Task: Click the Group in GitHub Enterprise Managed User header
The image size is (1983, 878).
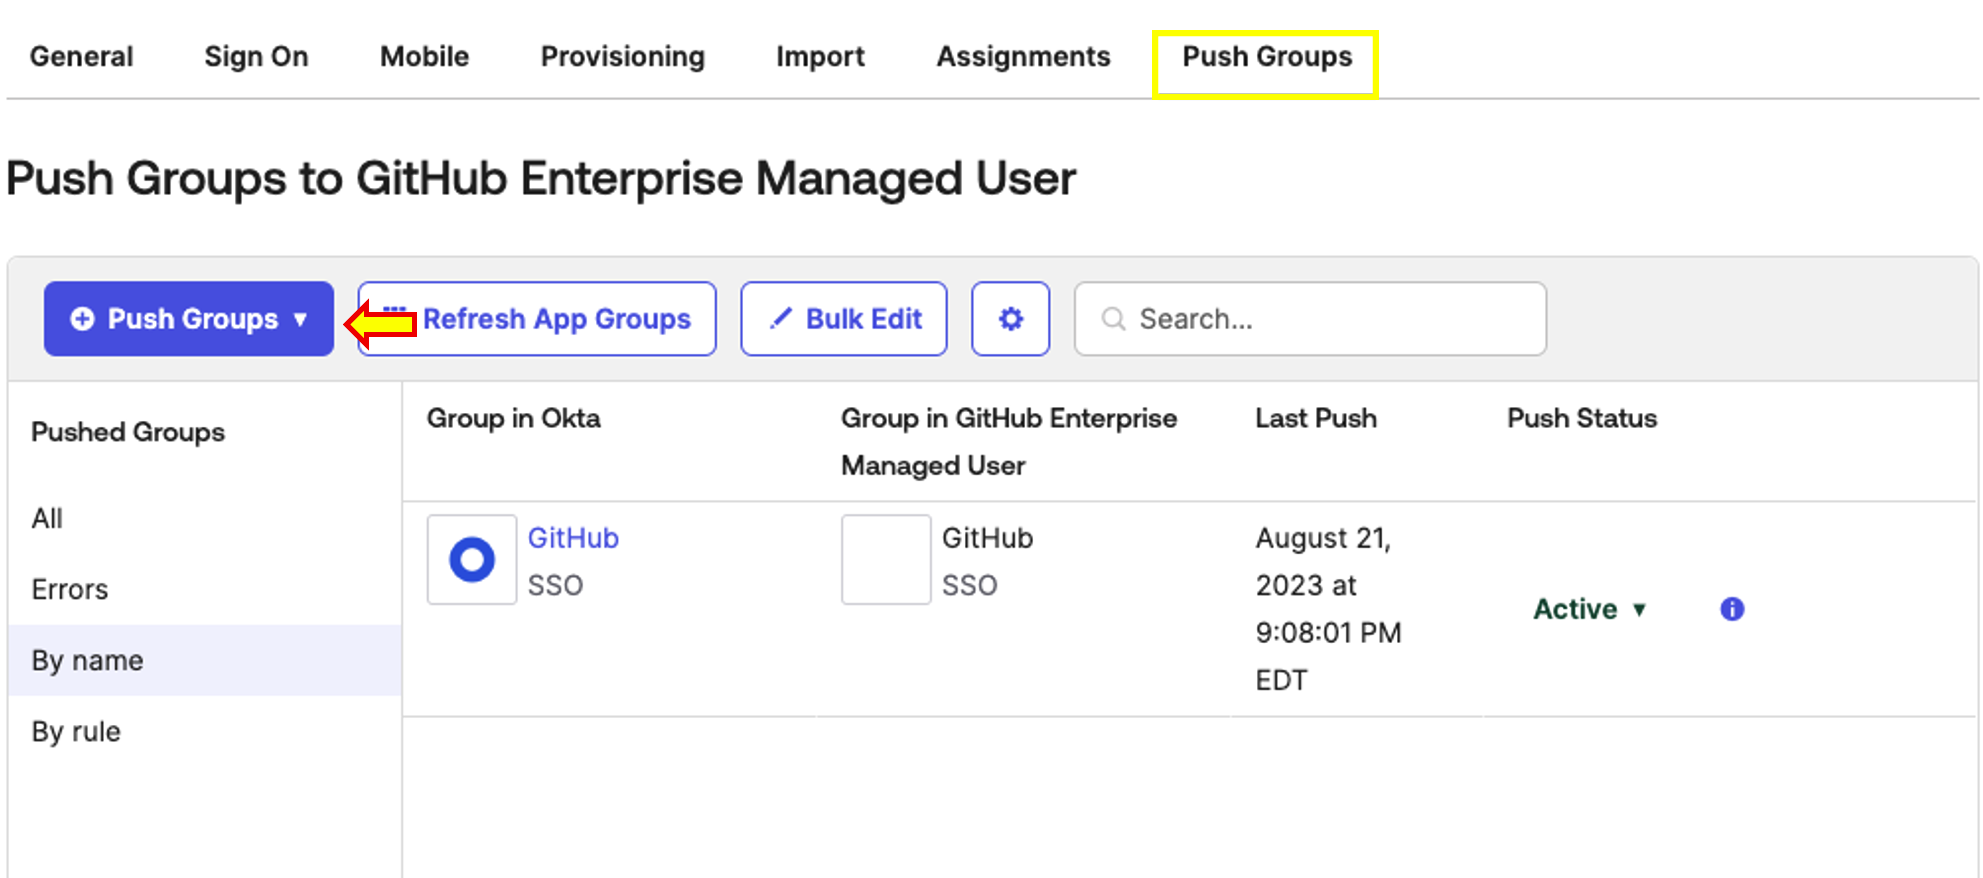Action: point(1009,442)
